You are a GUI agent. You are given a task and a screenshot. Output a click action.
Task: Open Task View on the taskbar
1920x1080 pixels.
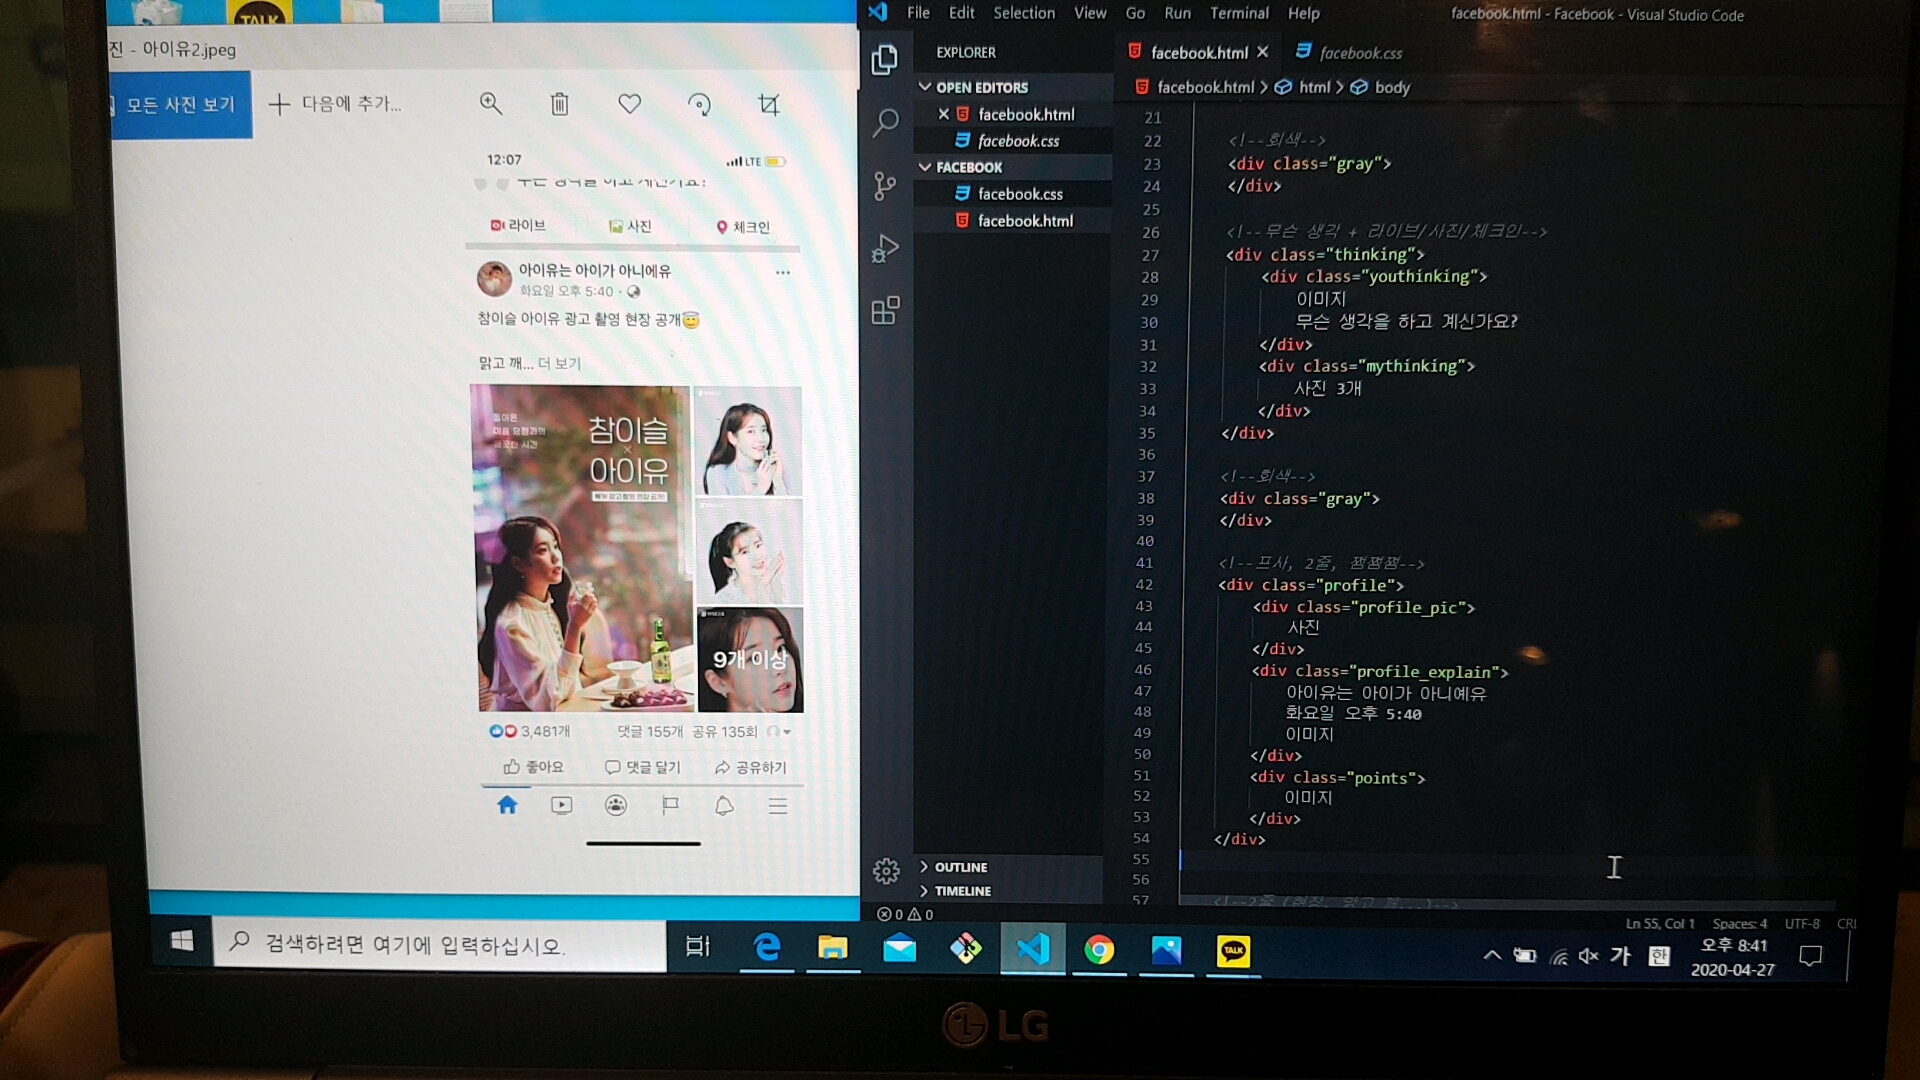pos(698,946)
